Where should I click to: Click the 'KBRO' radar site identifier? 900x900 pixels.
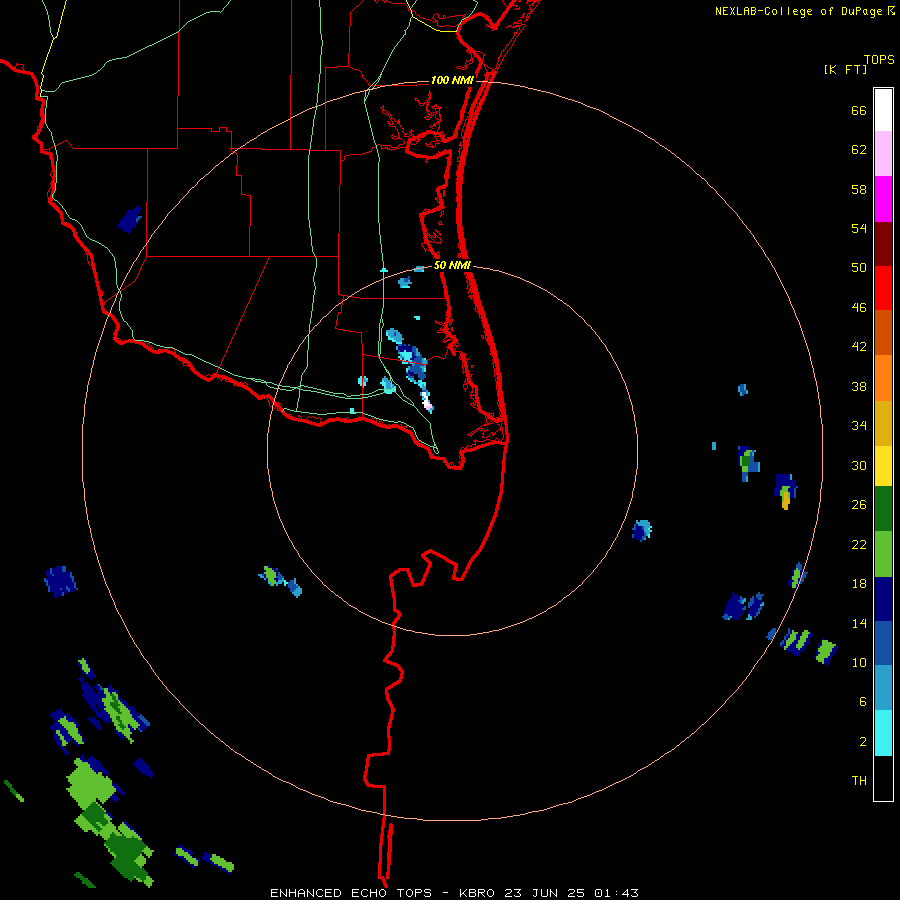coord(479,893)
